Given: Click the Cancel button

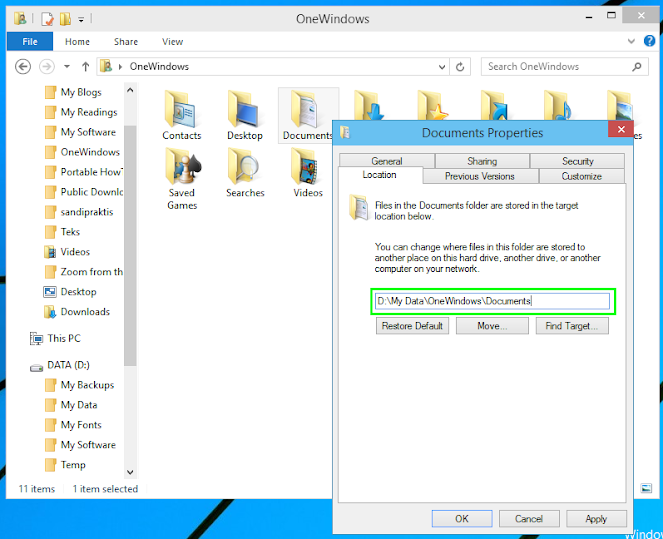Looking at the screenshot, I should click(x=529, y=519).
